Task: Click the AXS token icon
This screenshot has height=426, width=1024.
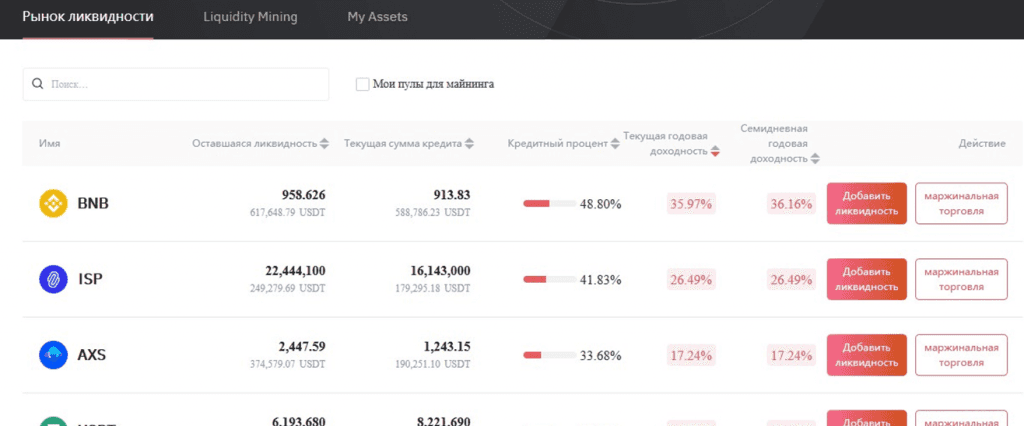Action: click(x=54, y=355)
